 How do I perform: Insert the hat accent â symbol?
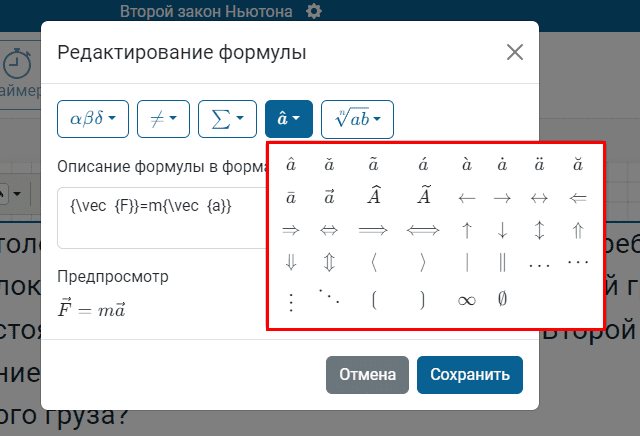(x=291, y=165)
